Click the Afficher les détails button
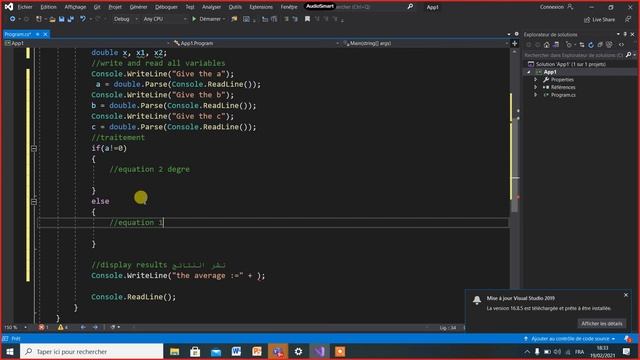 602,323
